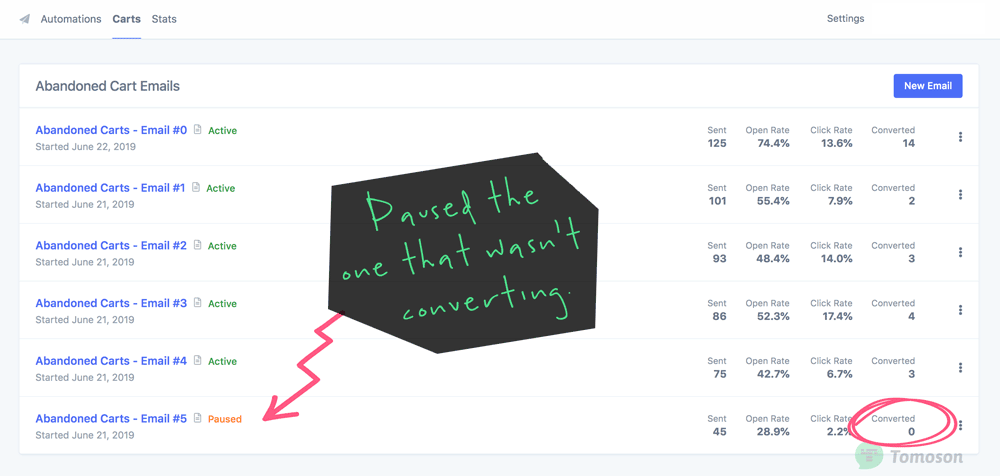
Task: Click the Tomoson chat bubble logo
Action: [x=868, y=456]
